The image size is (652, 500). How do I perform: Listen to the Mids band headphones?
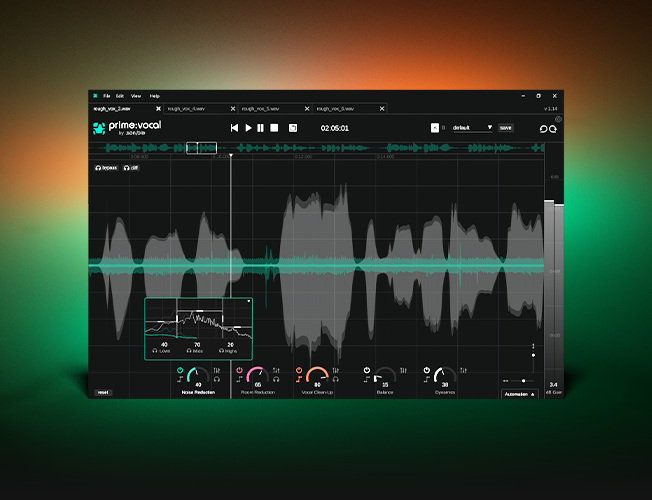189,351
